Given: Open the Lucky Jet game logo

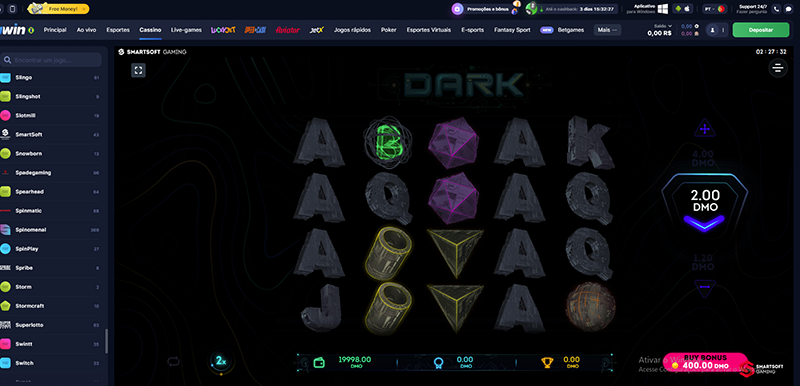Looking at the screenshot, I should [x=223, y=30].
